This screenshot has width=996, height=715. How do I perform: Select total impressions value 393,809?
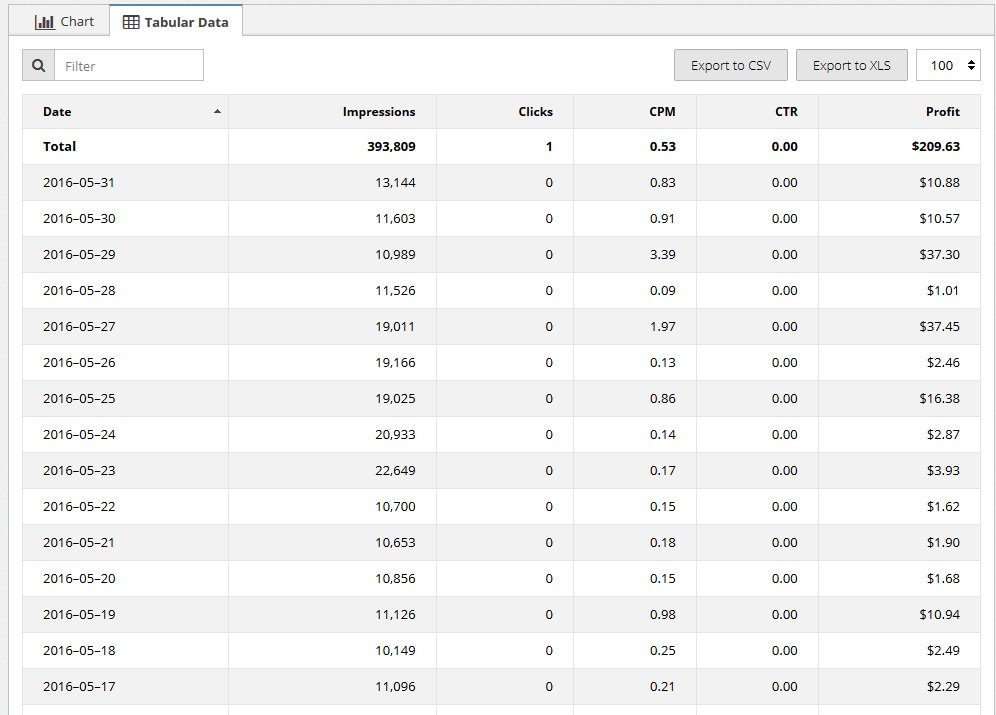(x=391, y=147)
